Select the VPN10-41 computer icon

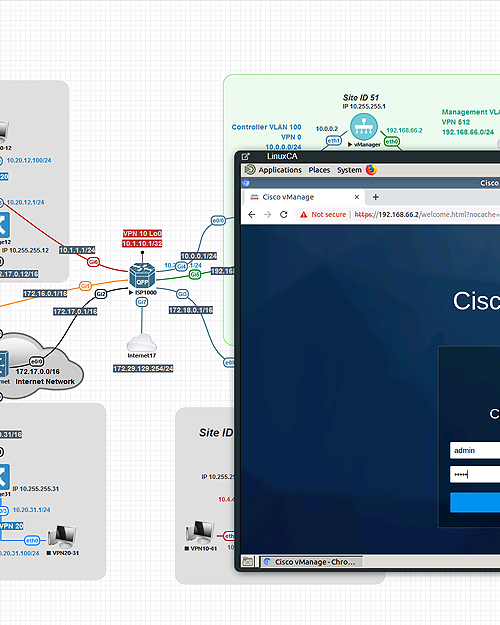[200, 532]
